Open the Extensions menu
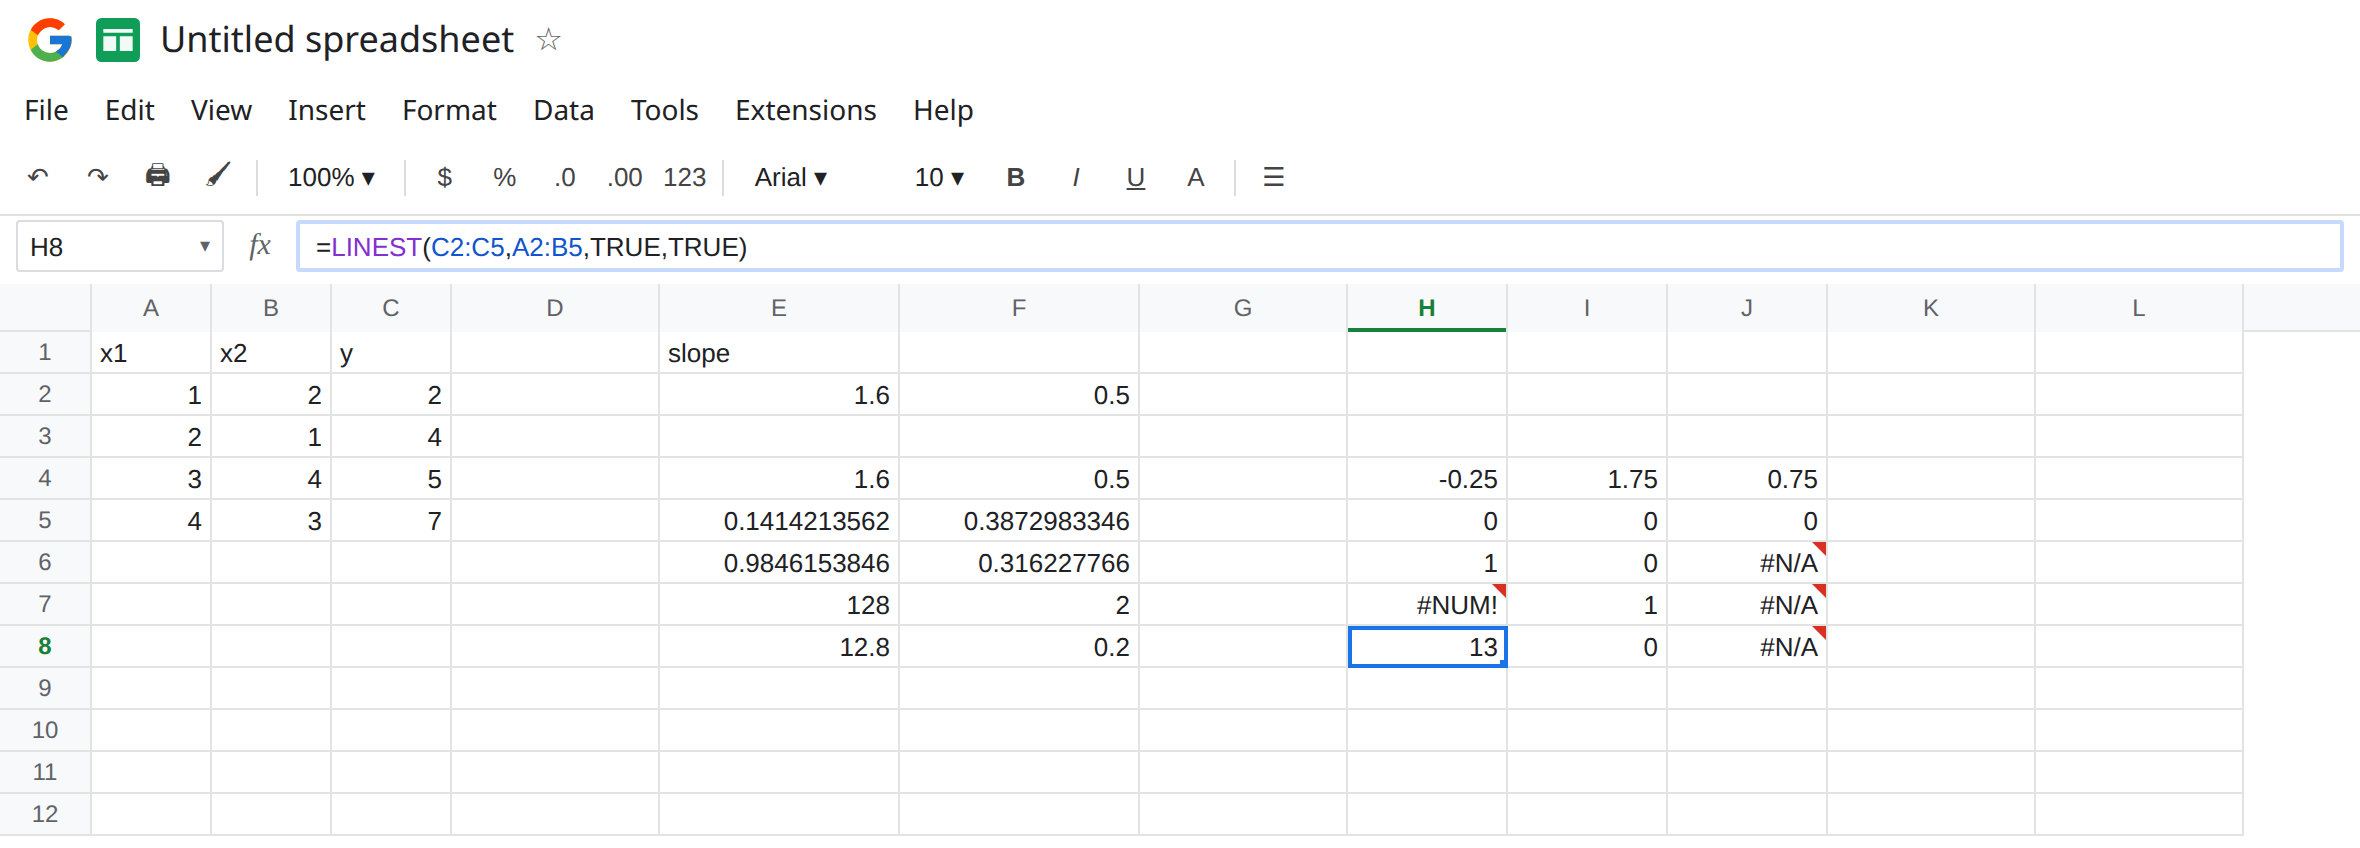 tap(805, 110)
